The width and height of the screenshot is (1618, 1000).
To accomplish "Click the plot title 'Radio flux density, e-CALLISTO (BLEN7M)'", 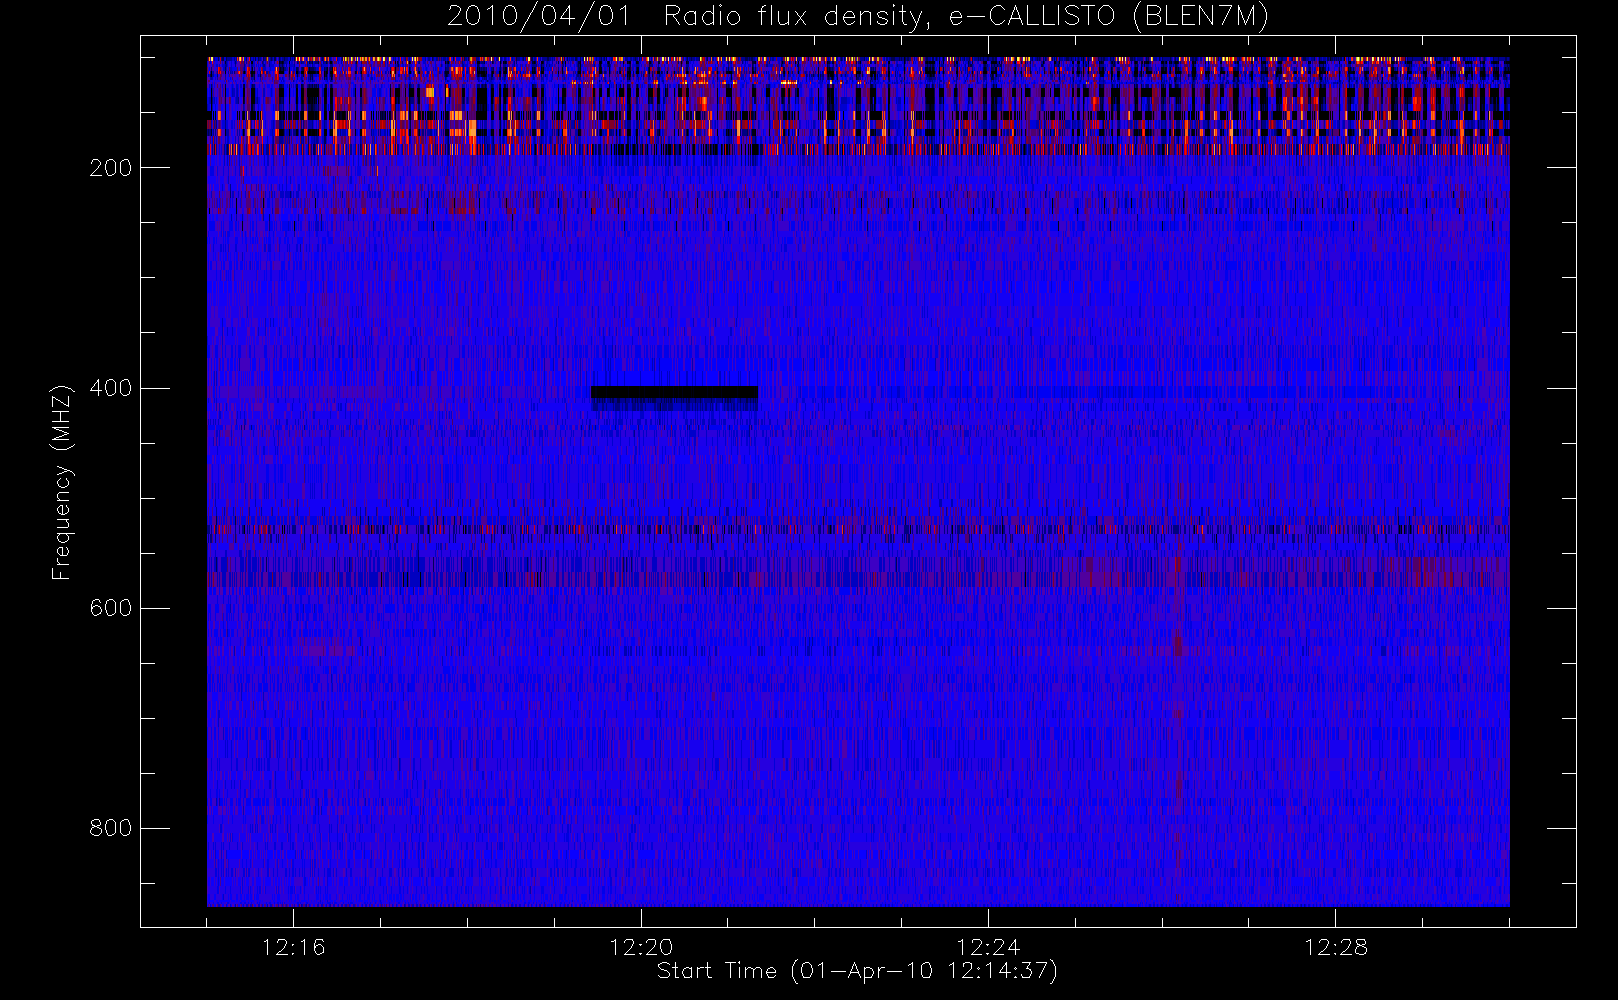I will [966, 16].
